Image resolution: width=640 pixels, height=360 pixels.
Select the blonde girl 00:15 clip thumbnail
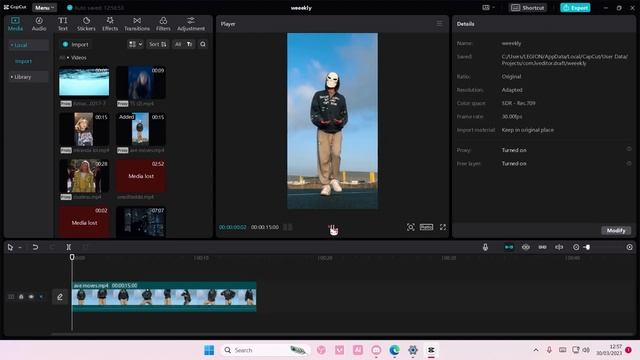[84, 129]
